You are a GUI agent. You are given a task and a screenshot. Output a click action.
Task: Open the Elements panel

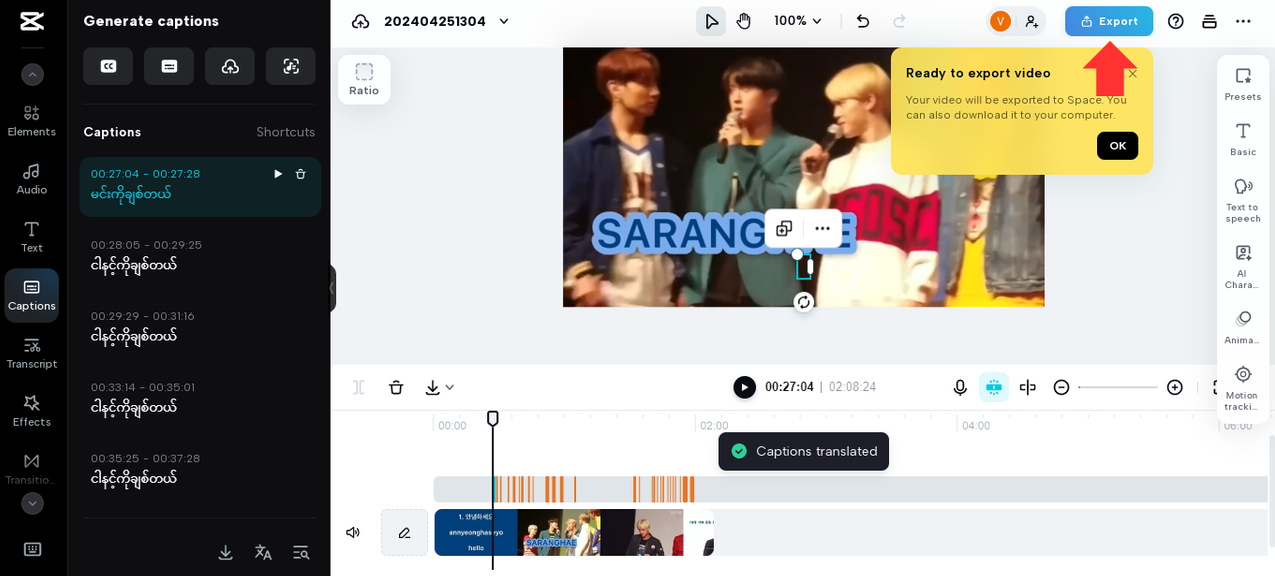click(32, 120)
